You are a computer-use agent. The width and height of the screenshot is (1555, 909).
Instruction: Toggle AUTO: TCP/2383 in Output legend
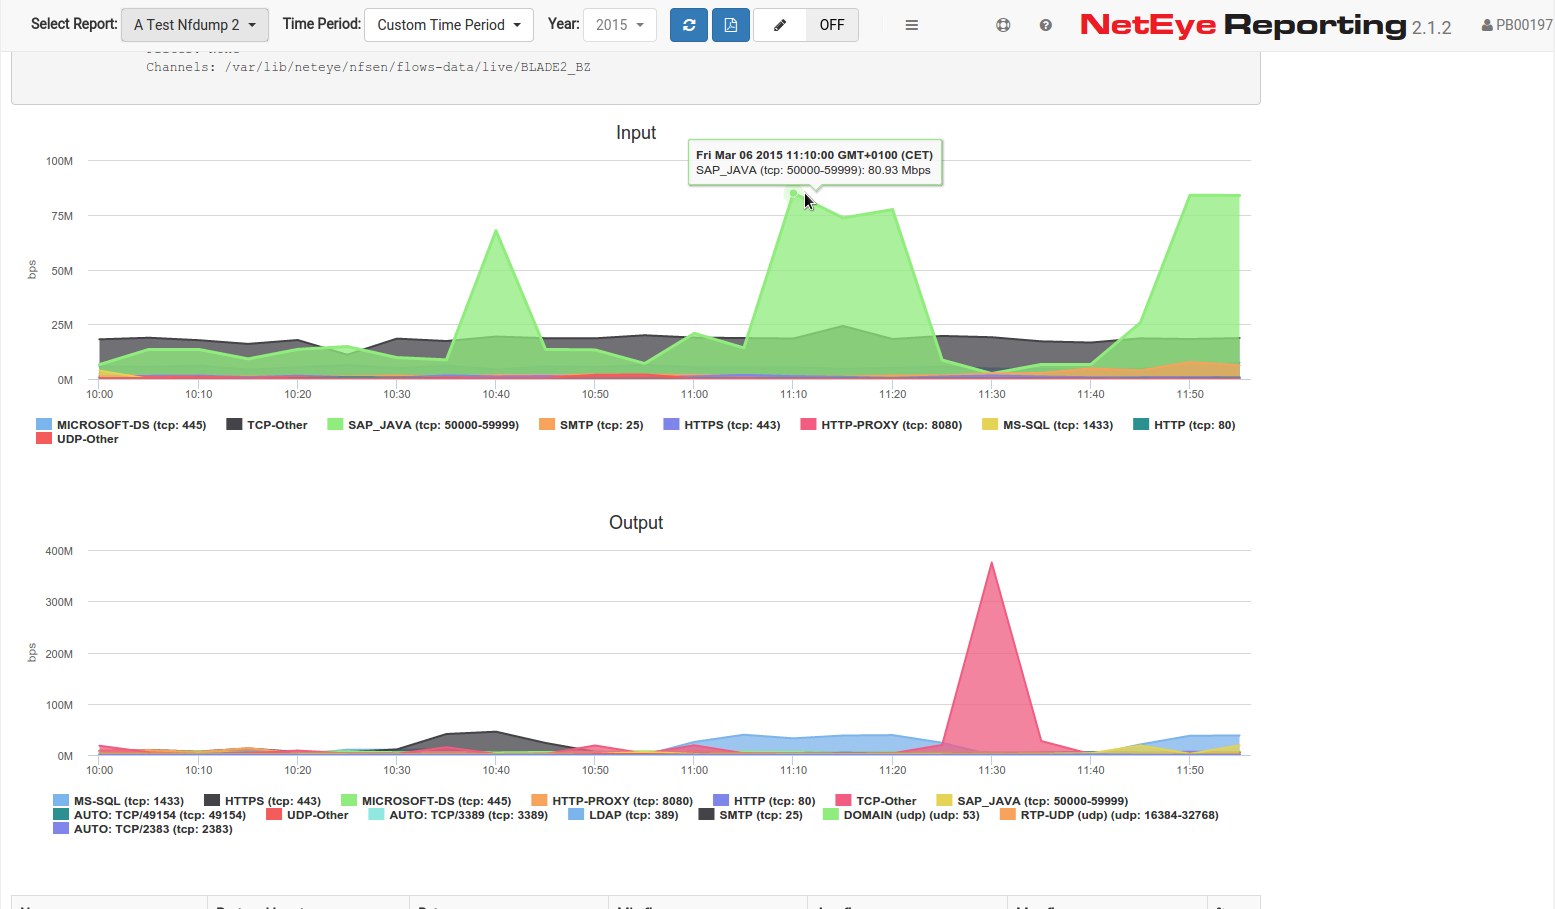pyautogui.click(x=143, y=829)
